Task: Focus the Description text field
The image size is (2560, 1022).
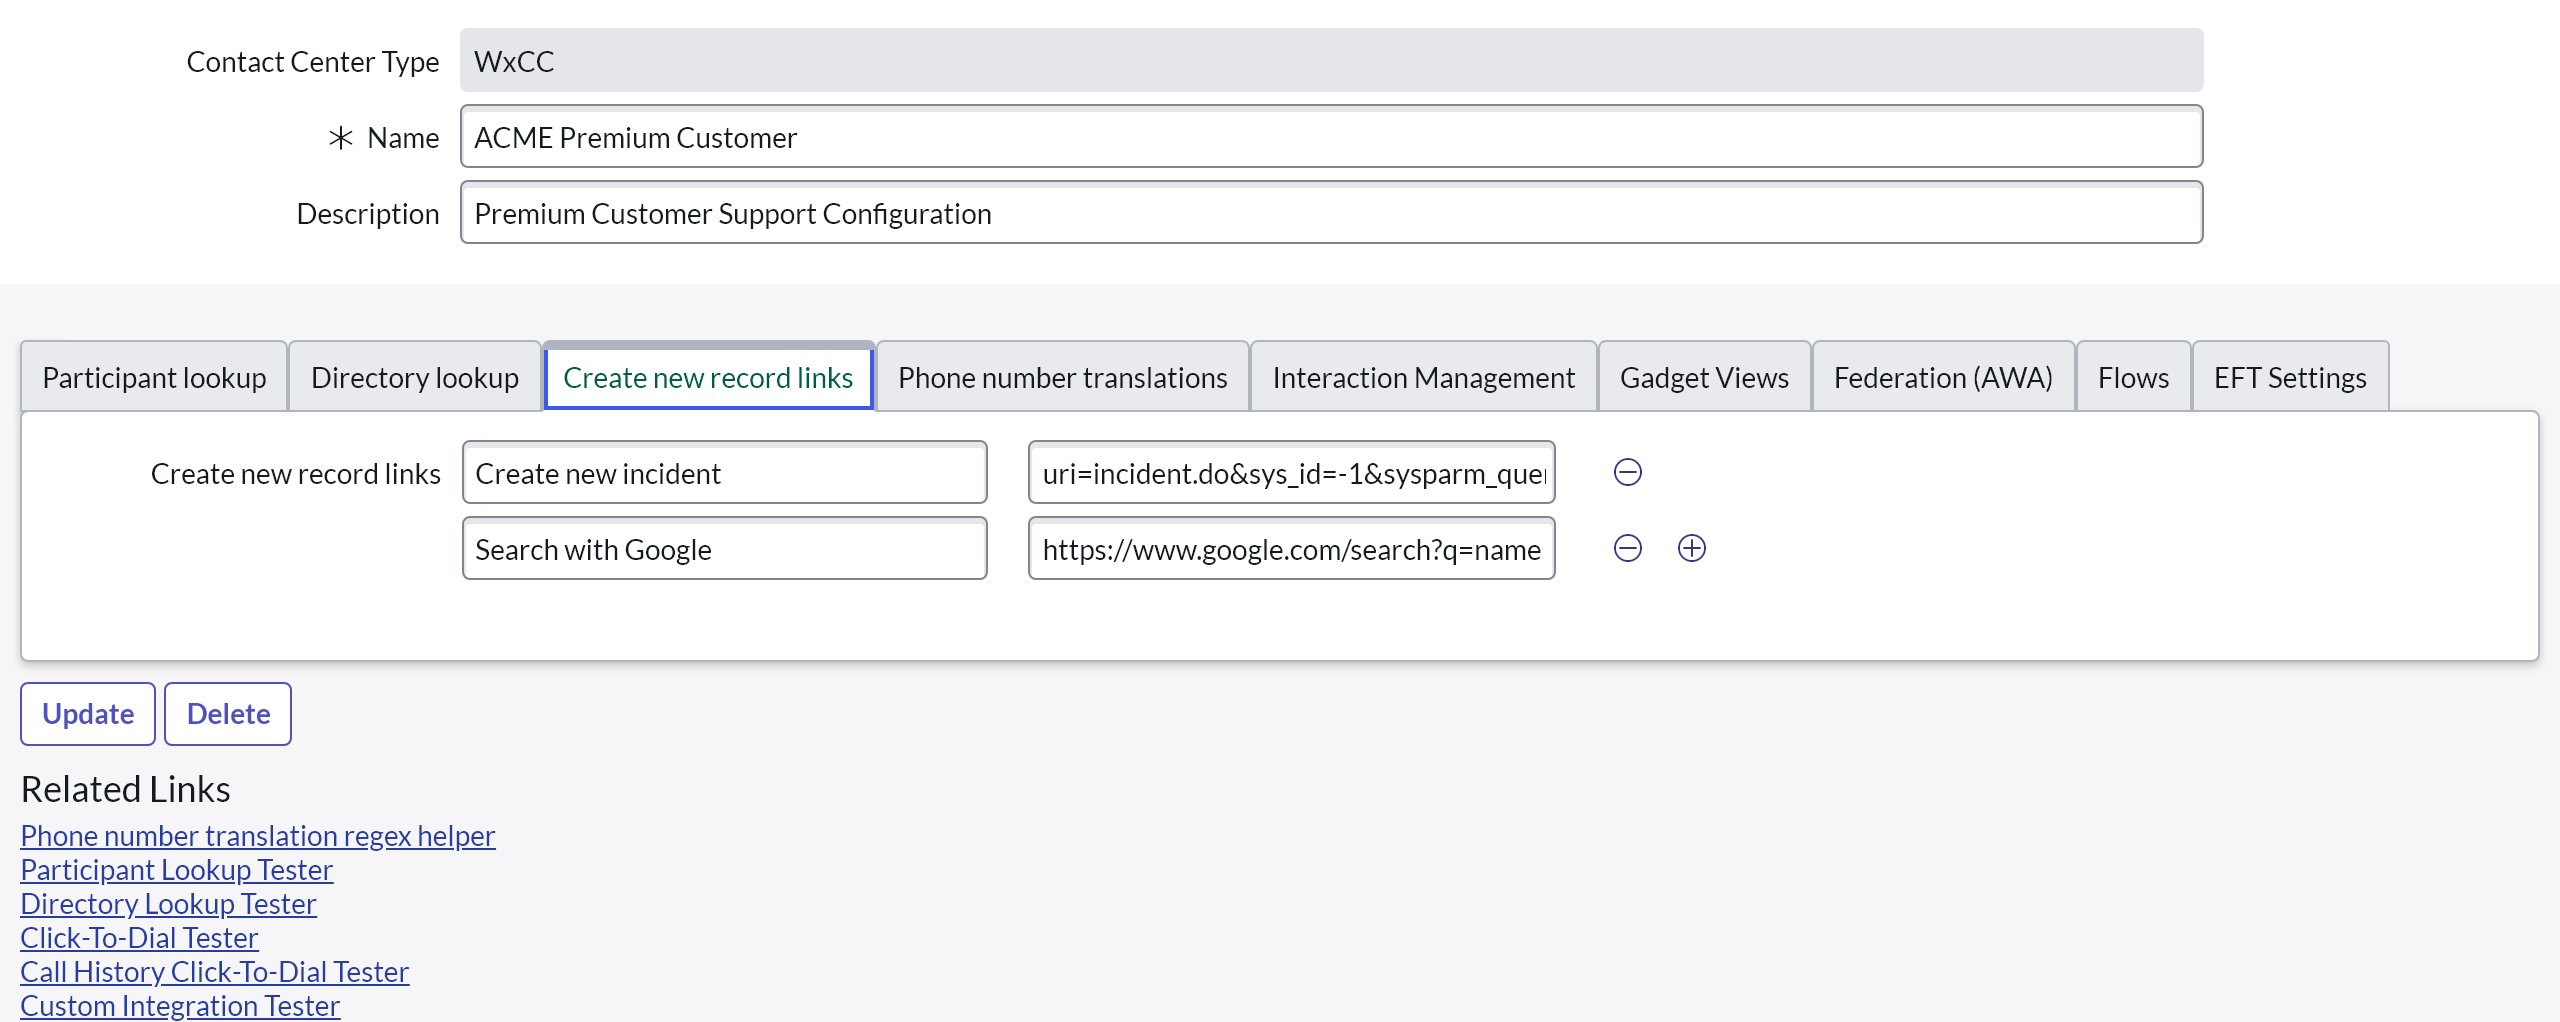Action: [x=1330, y=213]
